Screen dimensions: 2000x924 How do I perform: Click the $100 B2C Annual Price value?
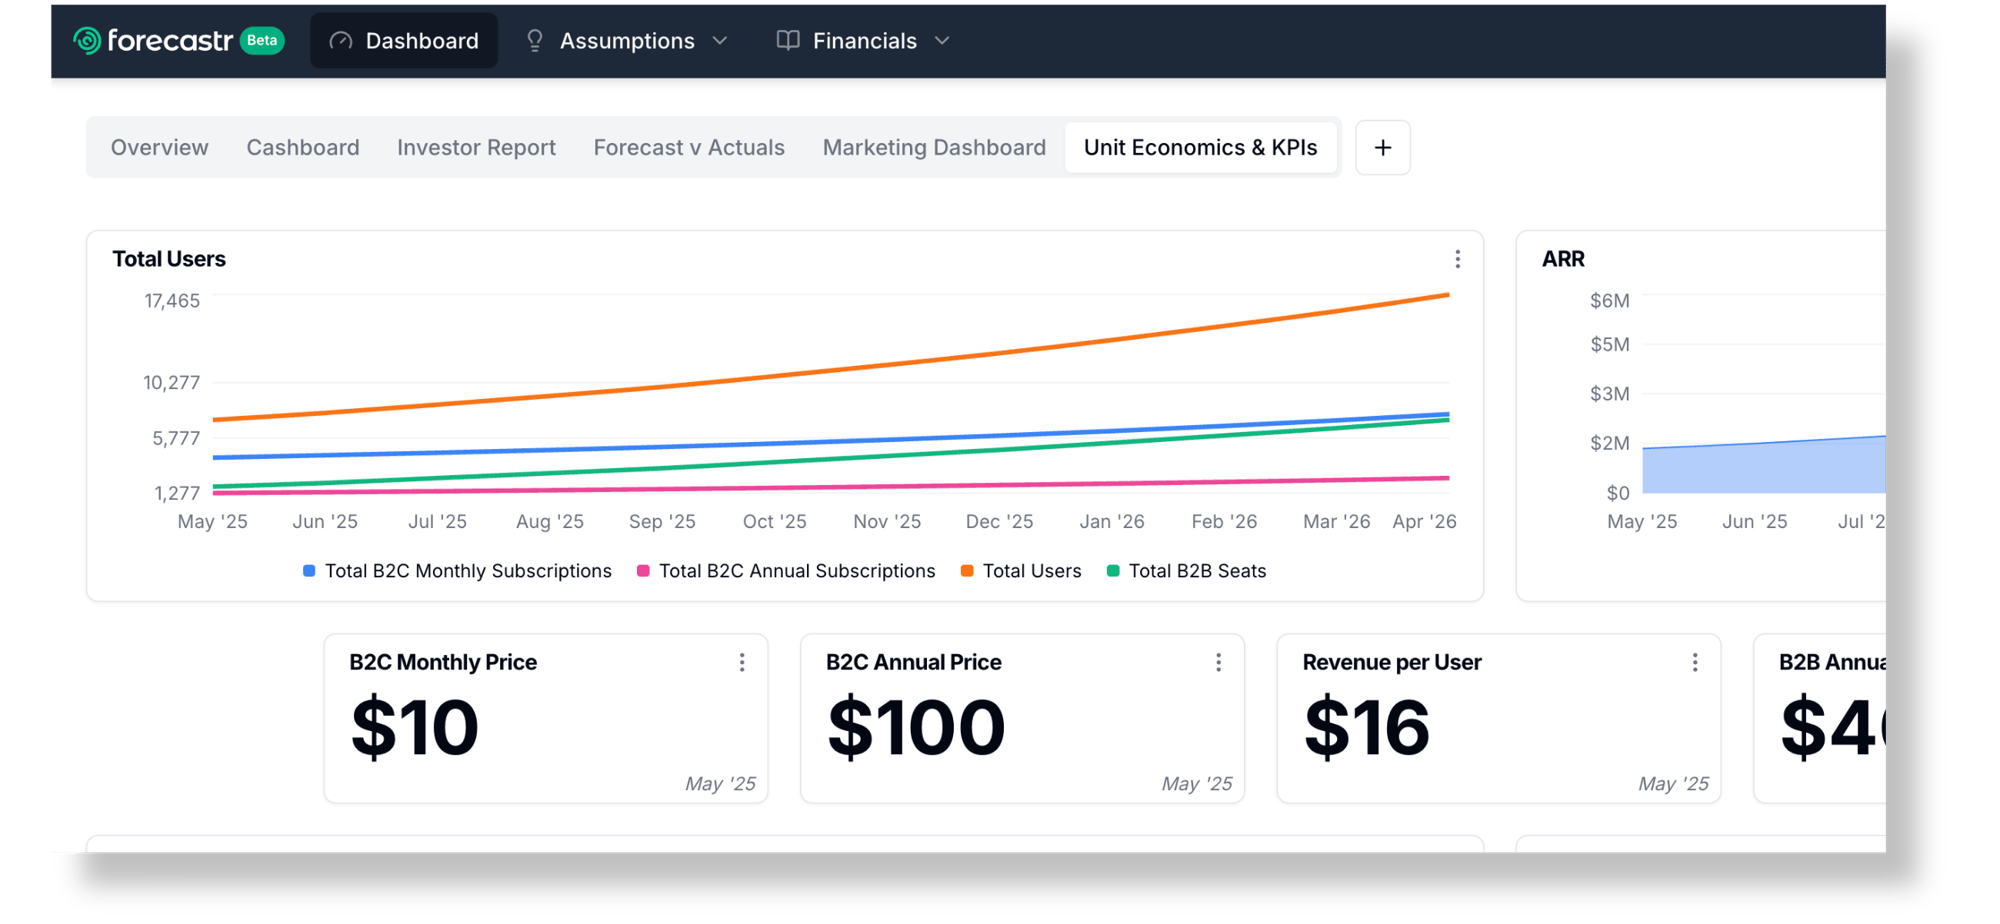pyautogui.click(x=916, y=727)
